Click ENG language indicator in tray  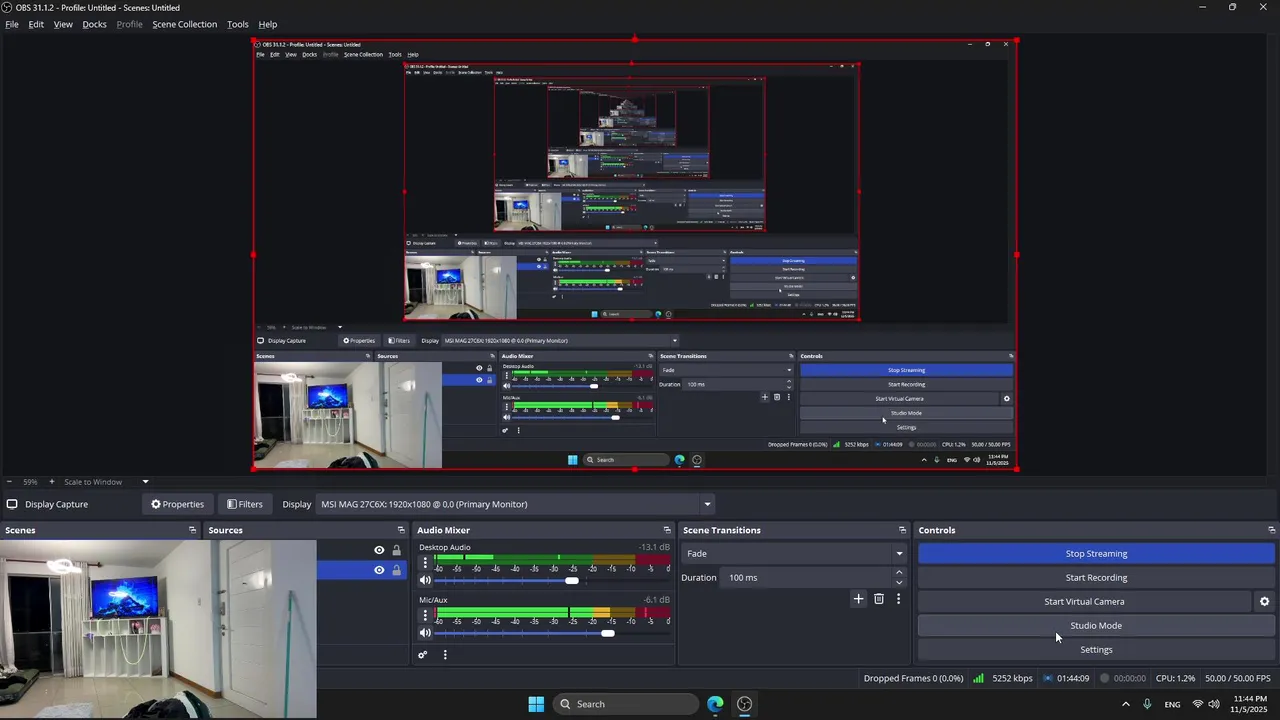pyautogui.click(x=1172, y=704)
